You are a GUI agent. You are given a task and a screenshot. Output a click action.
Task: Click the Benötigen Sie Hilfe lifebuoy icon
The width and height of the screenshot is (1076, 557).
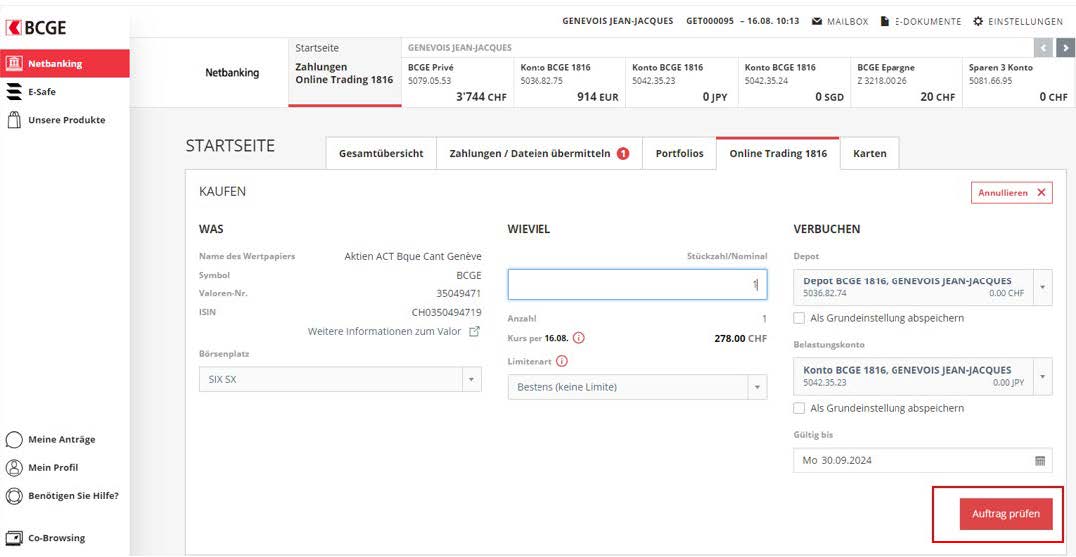pos(14,495)
